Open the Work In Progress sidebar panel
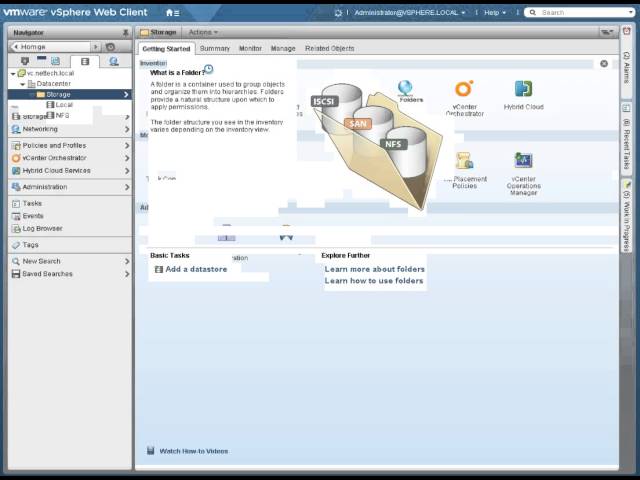This screenshot has width=640, height=480. click(x=626, y=216)
